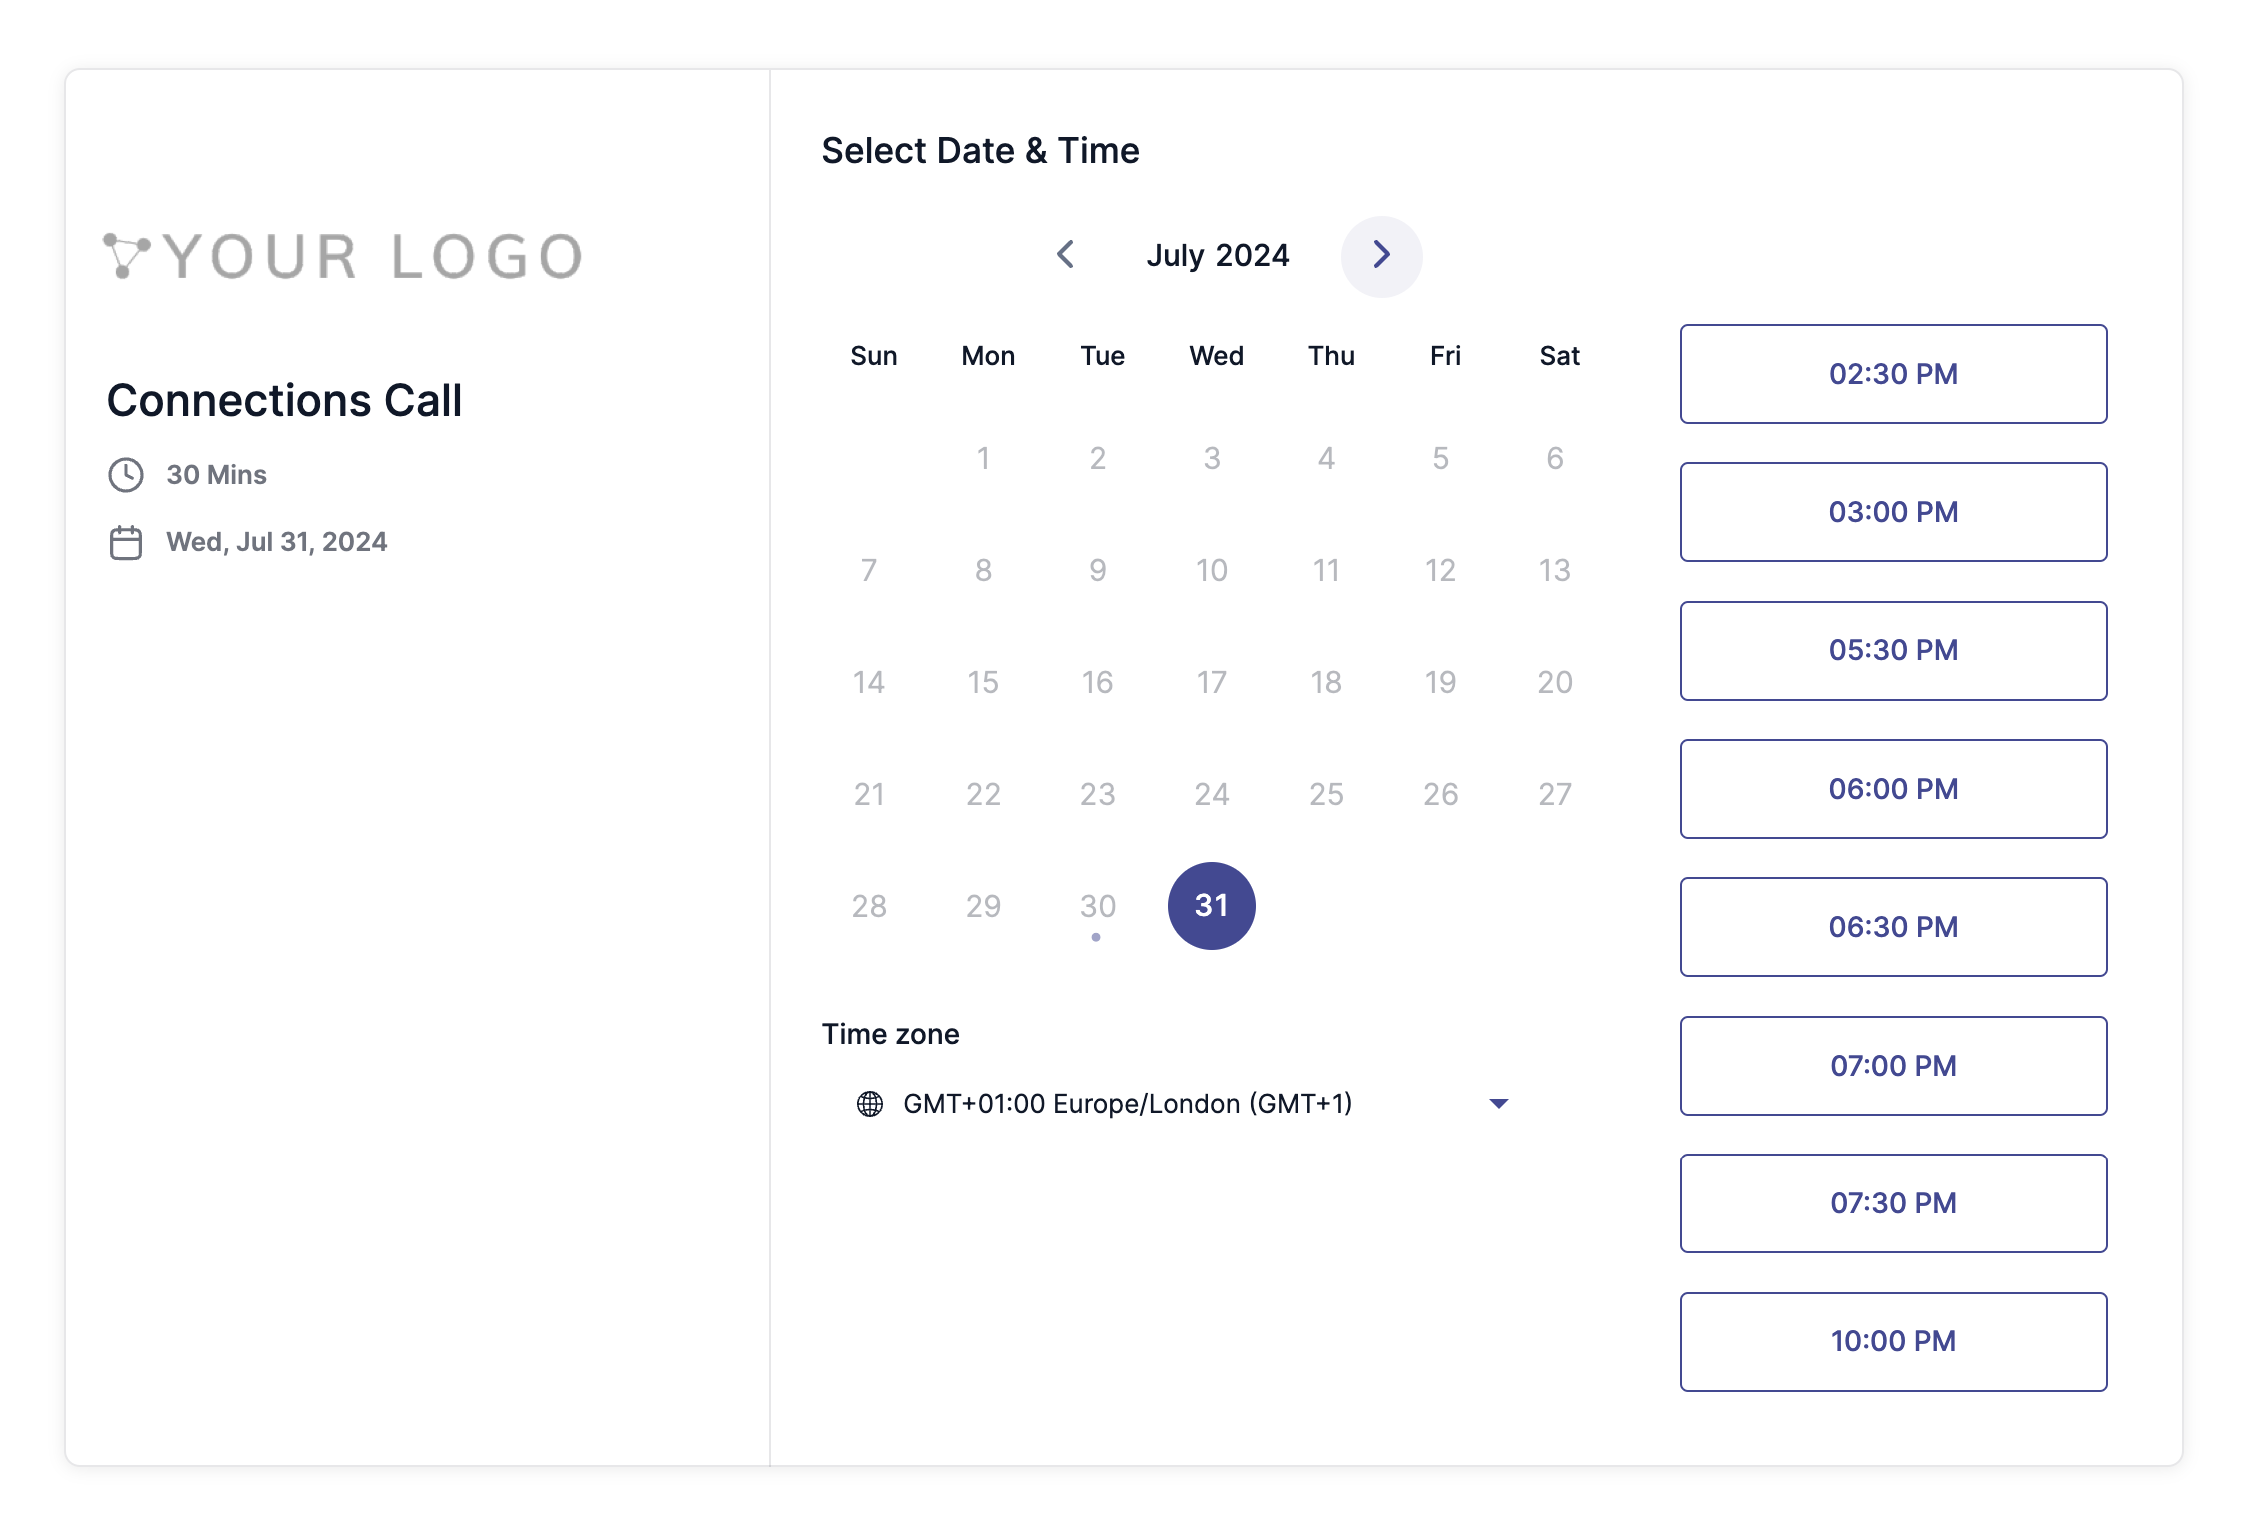Viewport: 2245px width, 1536px height.
Task: Choose the 06:30 PM appointment time
Action: click(x=1893, y=927)
